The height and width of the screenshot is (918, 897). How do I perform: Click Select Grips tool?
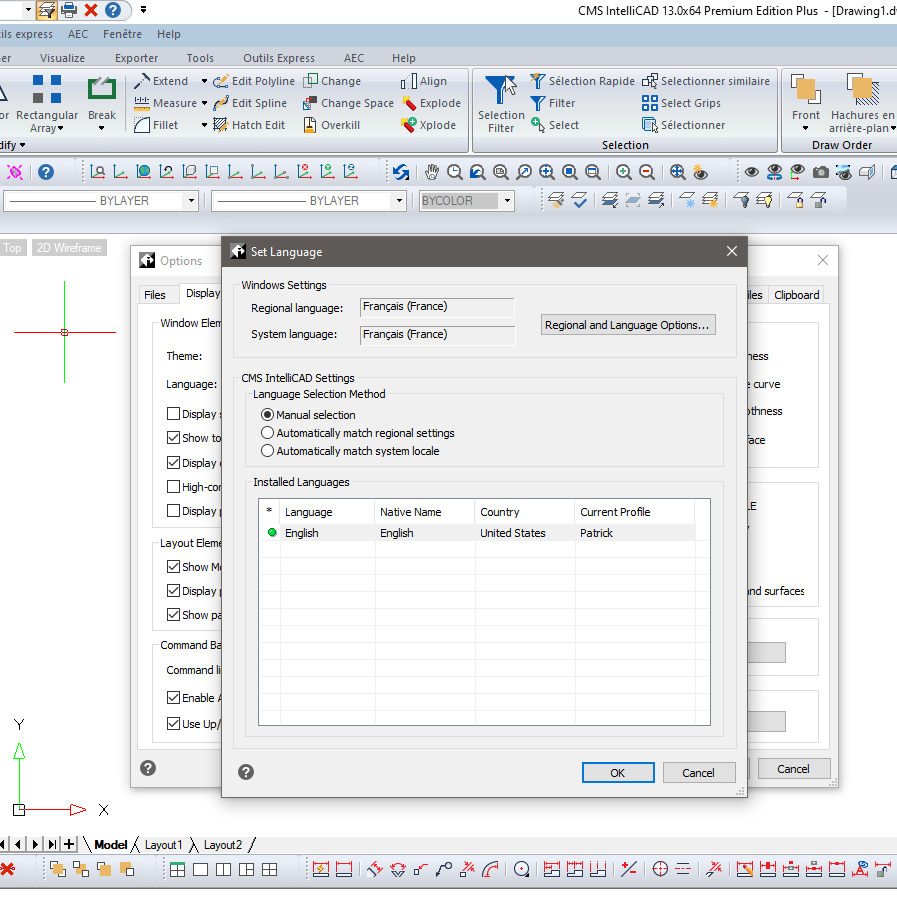tap(682, 103)
